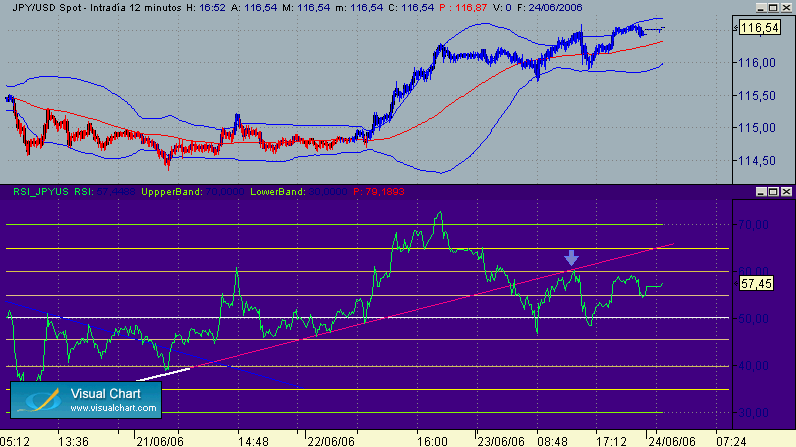Click the 115,00 price axis label
The height and width of the screenshot is (447, 796).
pyautogui.click(x=757, y=128)
